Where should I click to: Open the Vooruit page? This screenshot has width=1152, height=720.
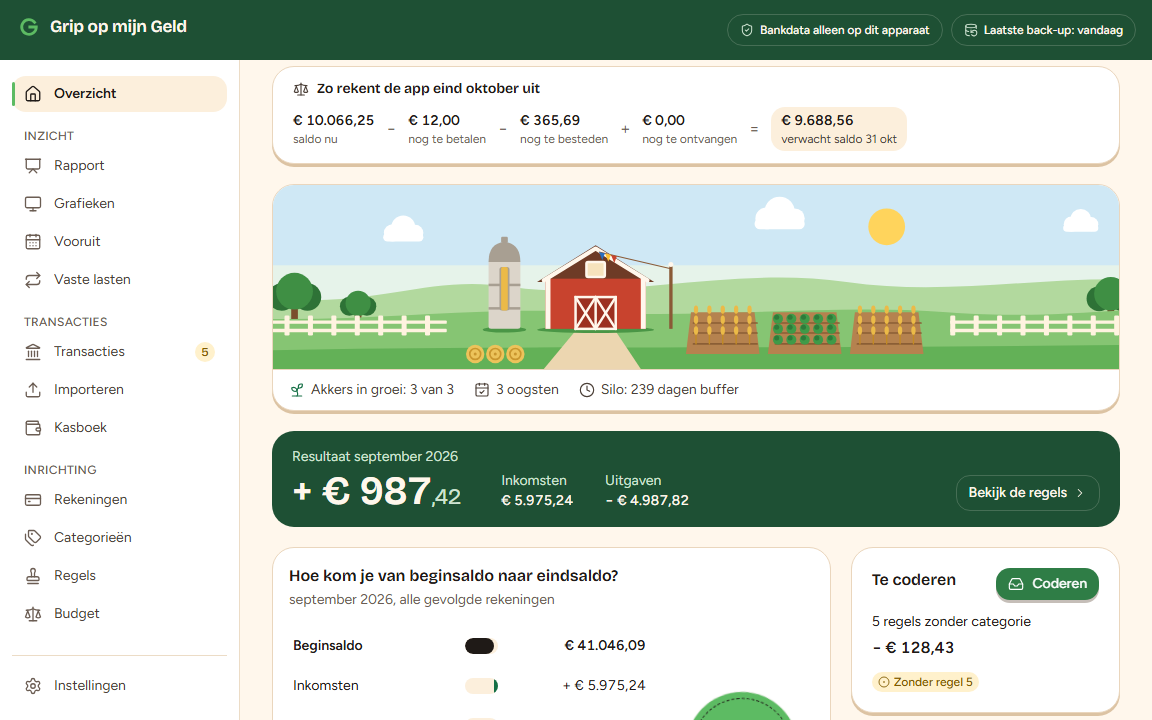pyautogui.click(x=120, y=242)
